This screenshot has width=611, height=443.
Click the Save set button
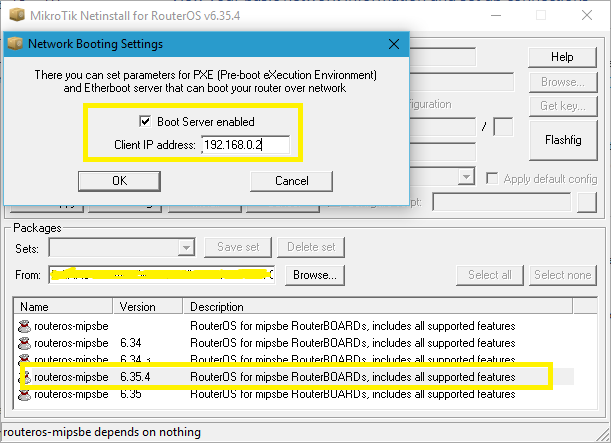238,247
